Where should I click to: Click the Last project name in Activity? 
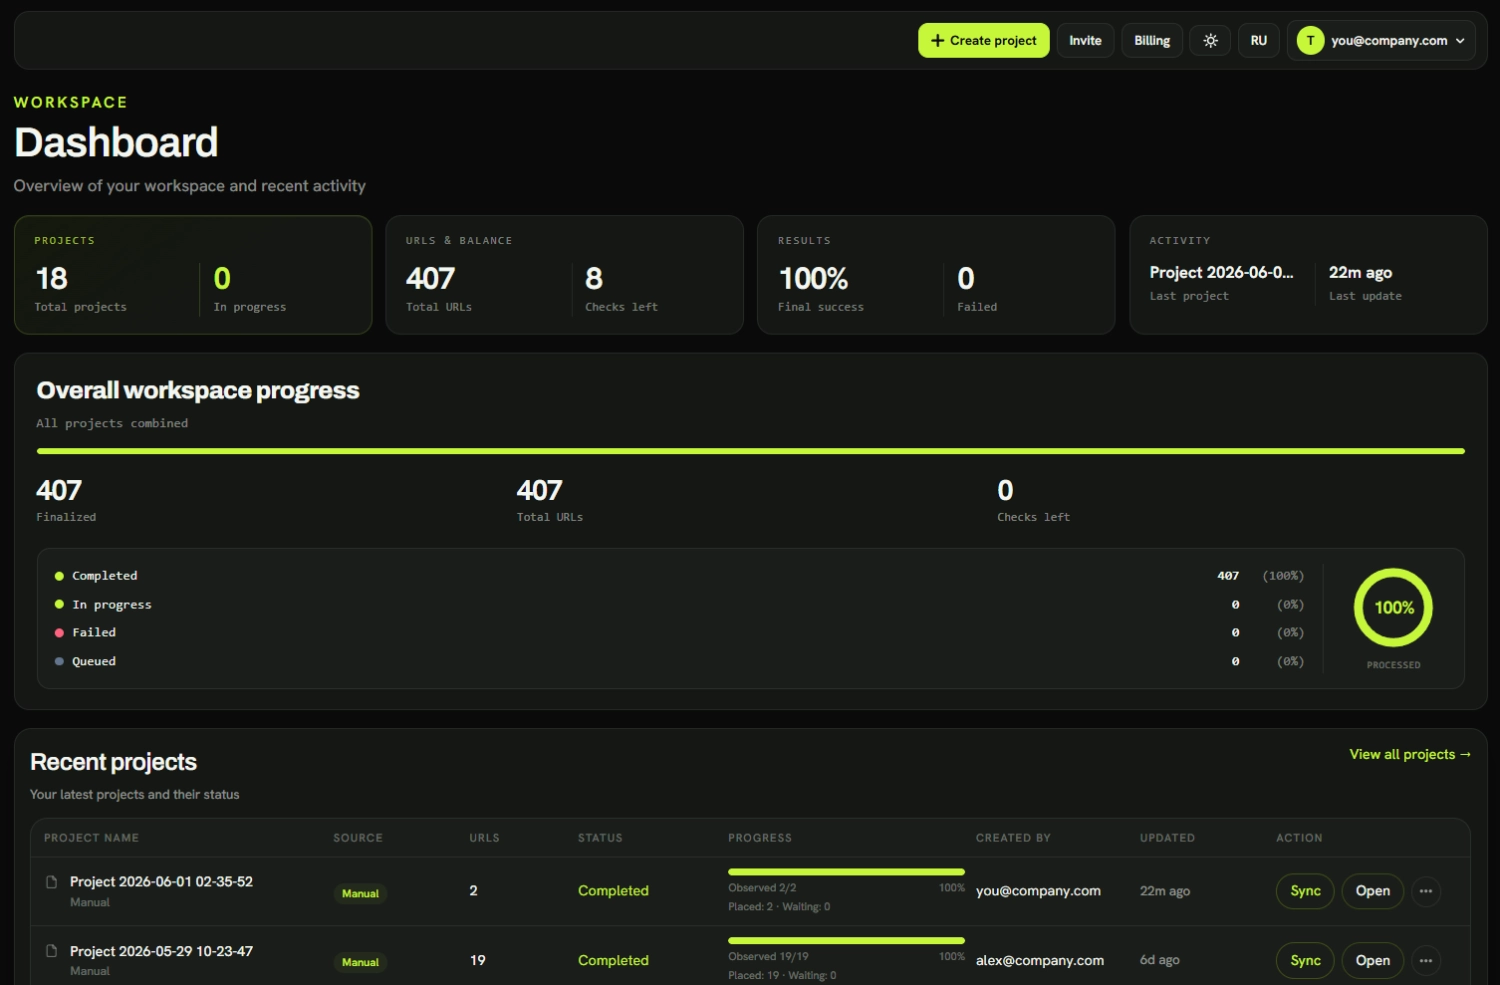click(x=1221, y=273)
